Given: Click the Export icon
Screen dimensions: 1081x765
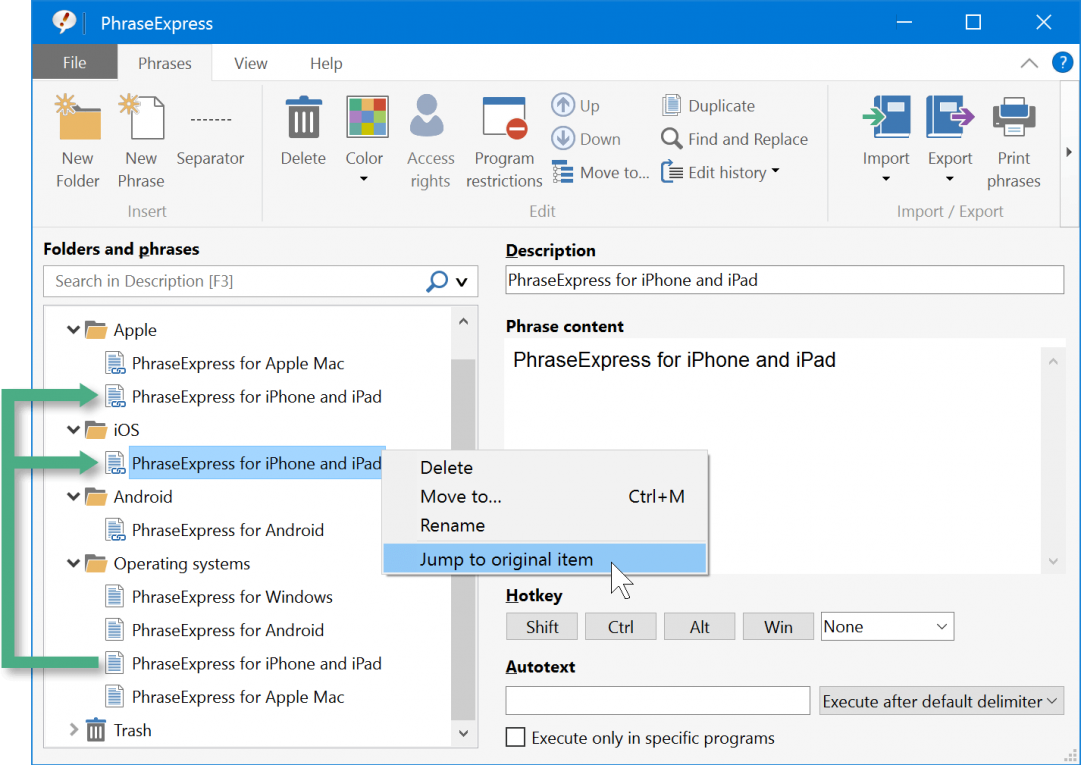Looking at the screenshot, I should pyautogui.click(x=950, y=116).
